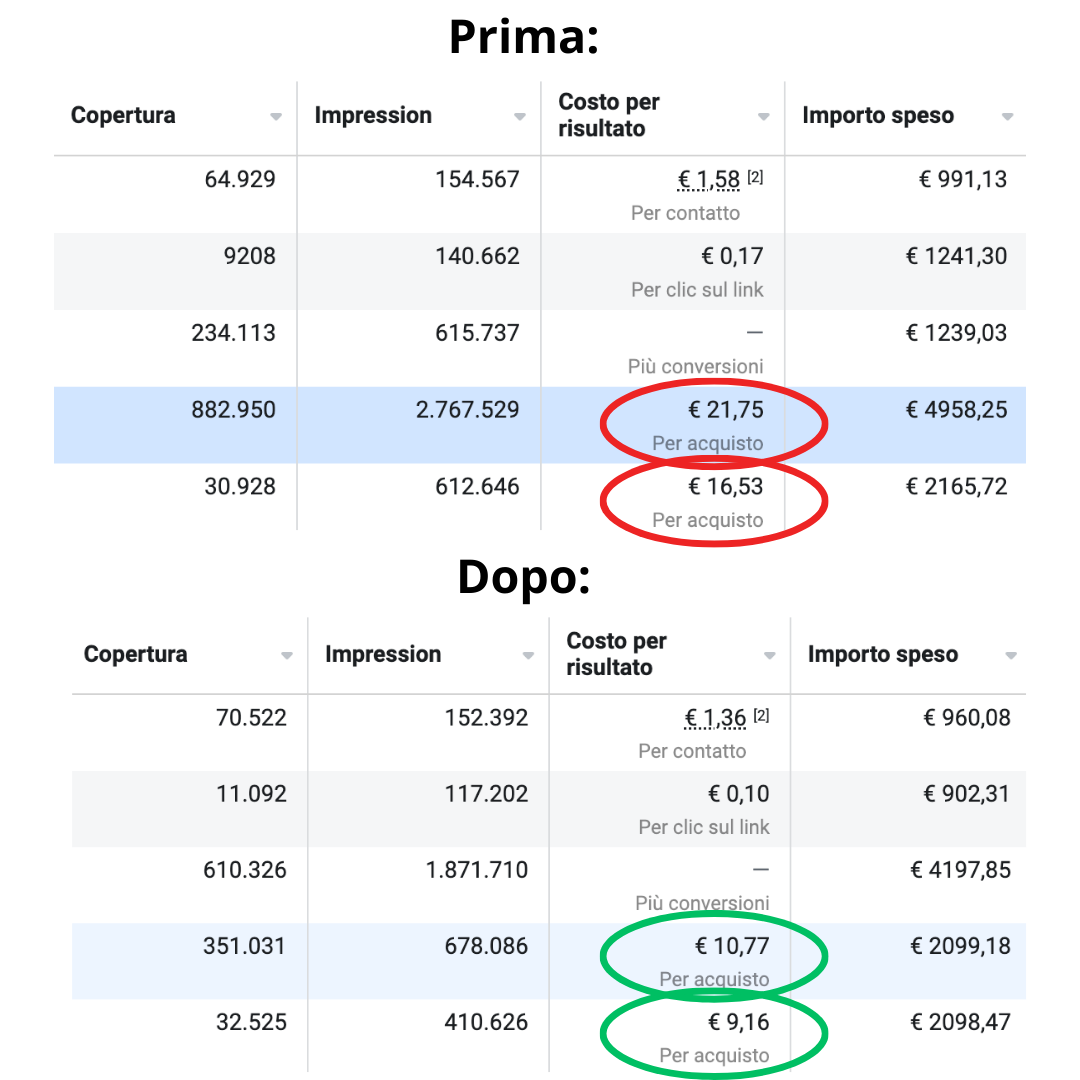Open footnote [2] next to € 1,58
This screenshot has height=1080, width=1080.
click(756, 177)
